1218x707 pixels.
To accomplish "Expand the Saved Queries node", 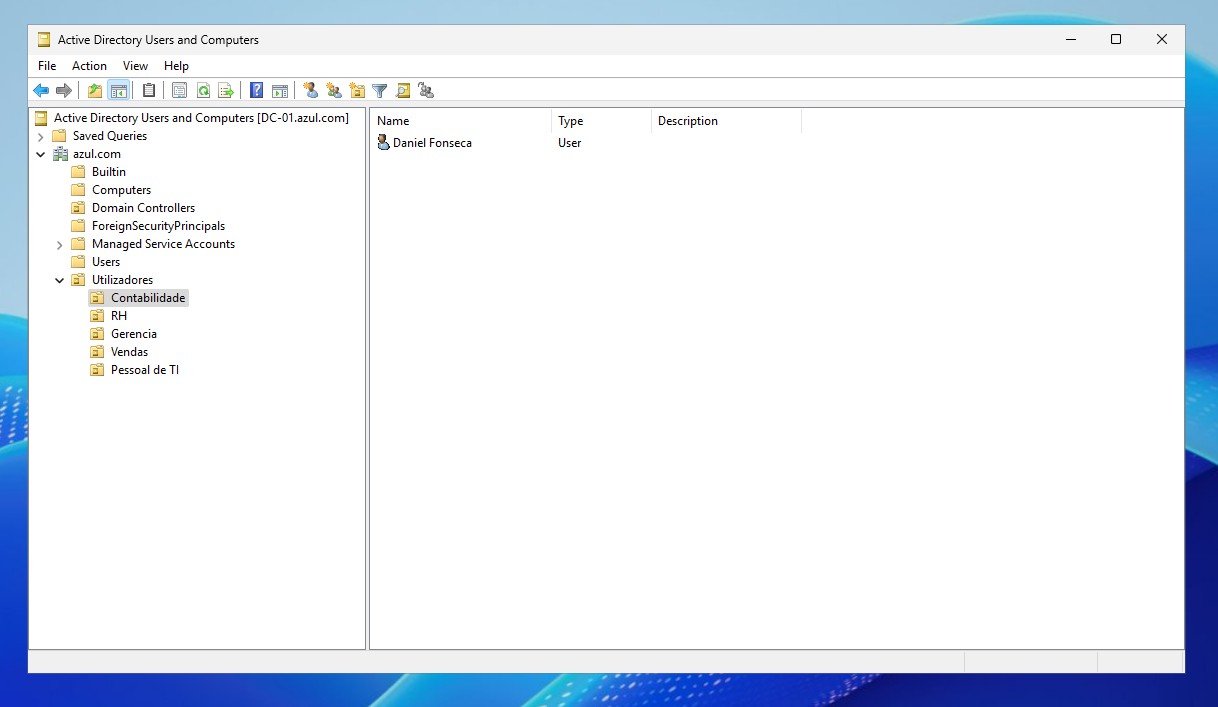I will coord(41,136).
